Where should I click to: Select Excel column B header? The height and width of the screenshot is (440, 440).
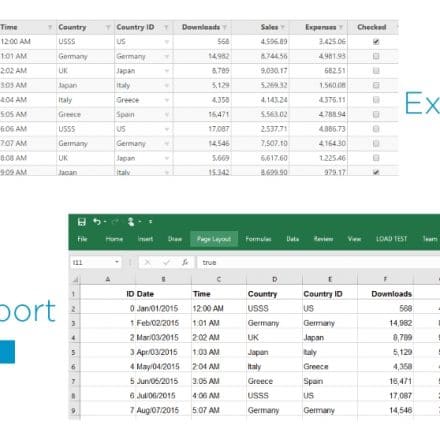click(x=163, y=279)
